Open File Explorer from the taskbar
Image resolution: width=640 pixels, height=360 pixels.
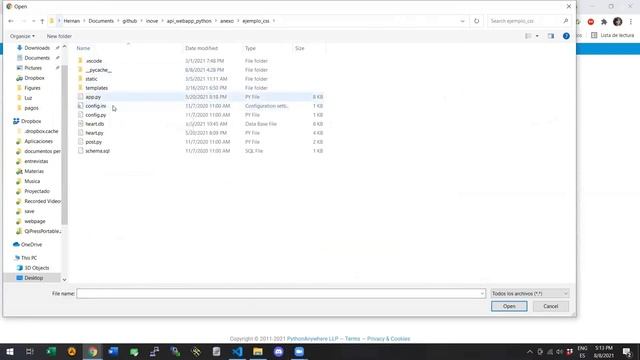point(258,351)
